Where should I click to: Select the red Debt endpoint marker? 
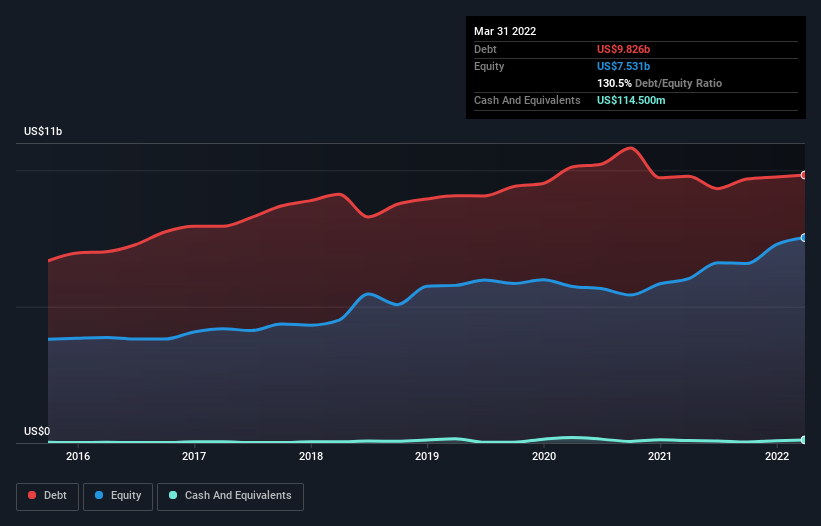pos(804,175)
